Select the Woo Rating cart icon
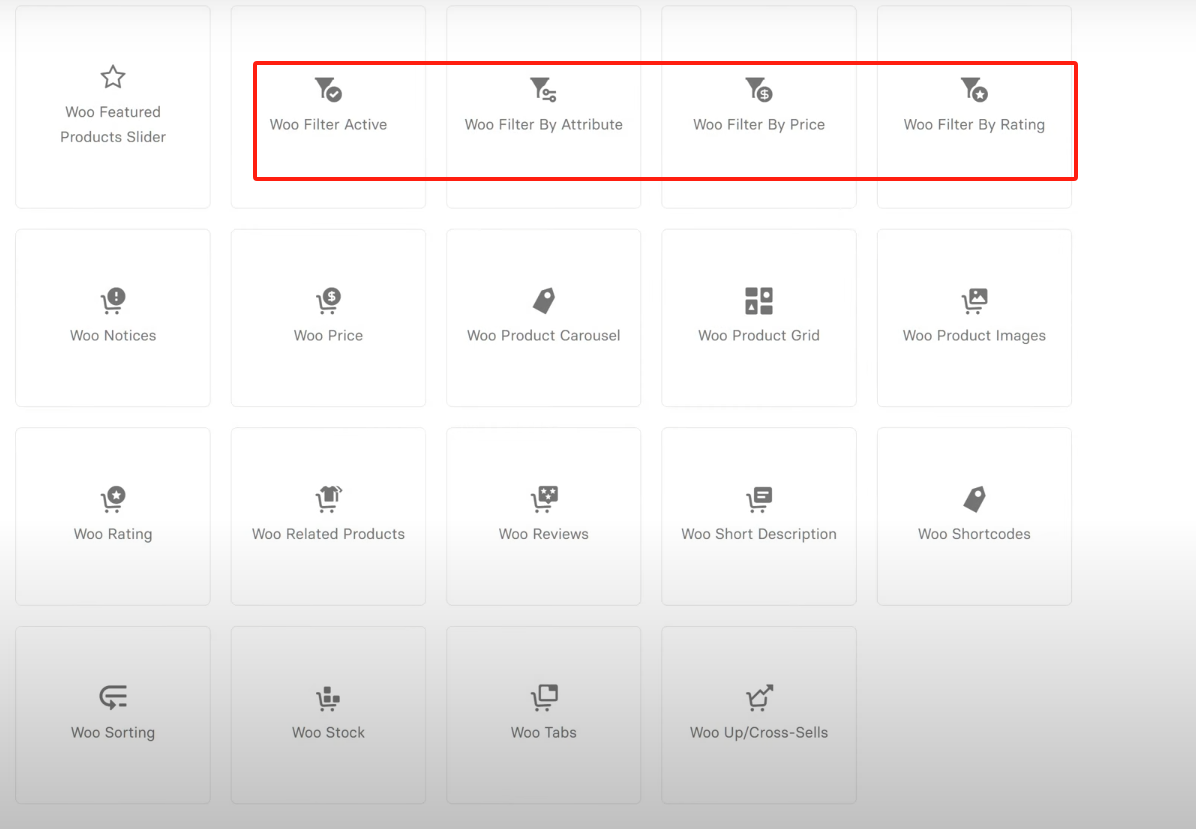This screenshot has height=829, width=1196. pos(113,498)
